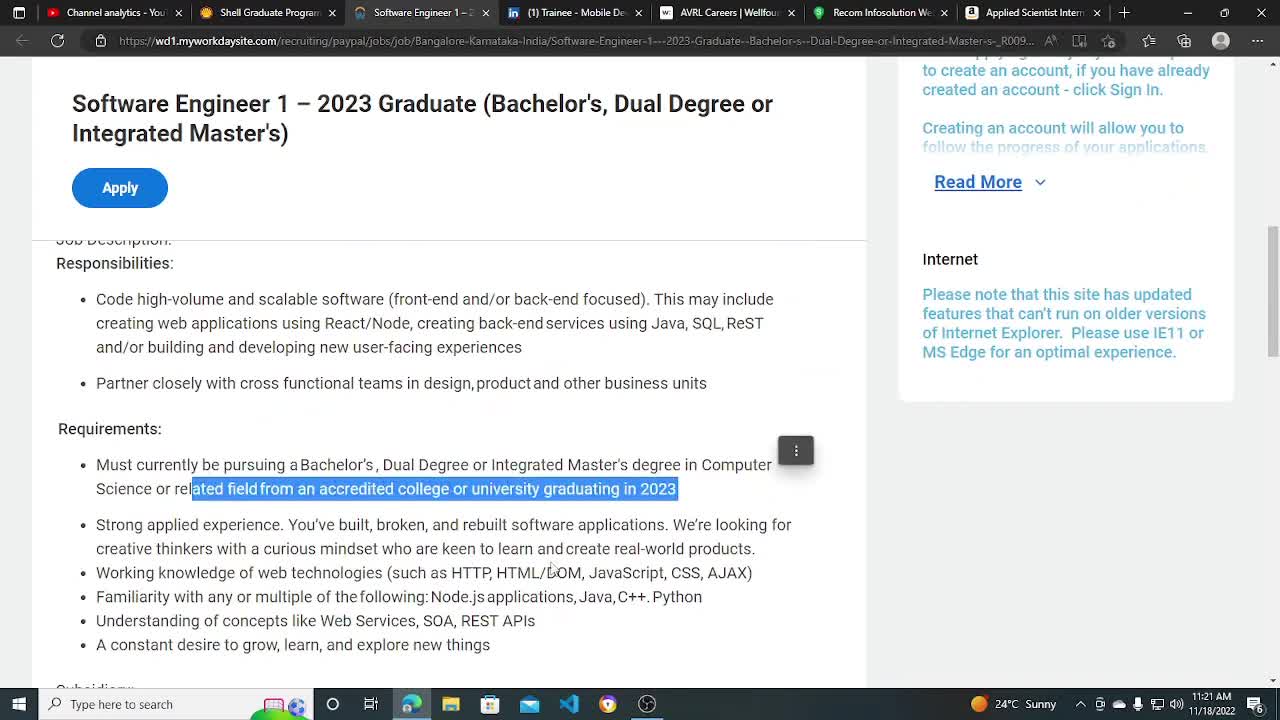This screenshot has height=720, width=1280.
Task: Open Microsoft Edge in taskbar
Action: tap(411, 704)
